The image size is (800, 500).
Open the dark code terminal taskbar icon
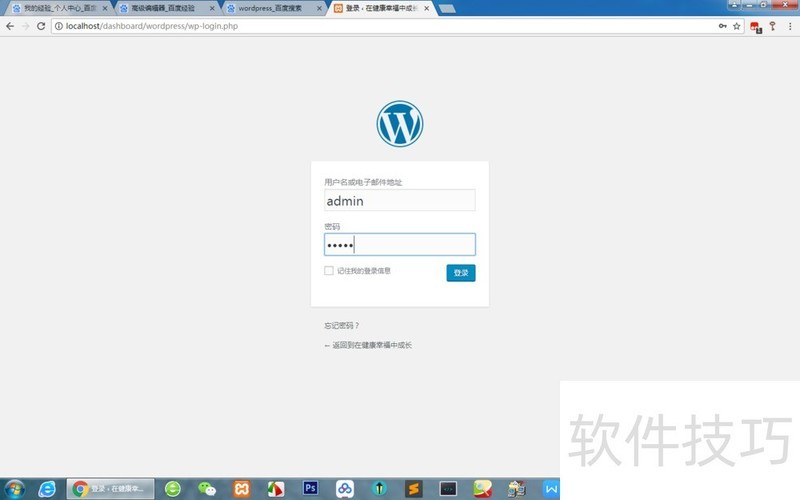pyautogui.click(x=448, y=489)
